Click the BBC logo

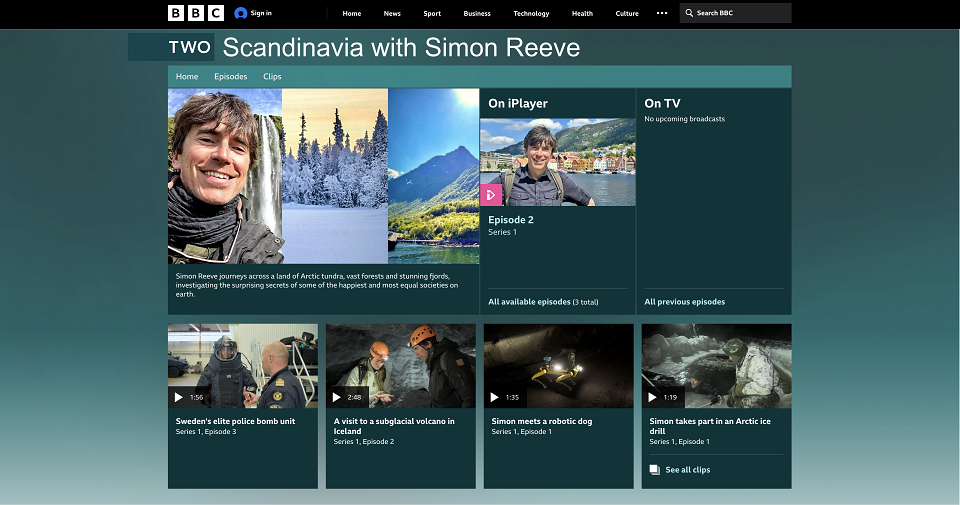(196, 13)
